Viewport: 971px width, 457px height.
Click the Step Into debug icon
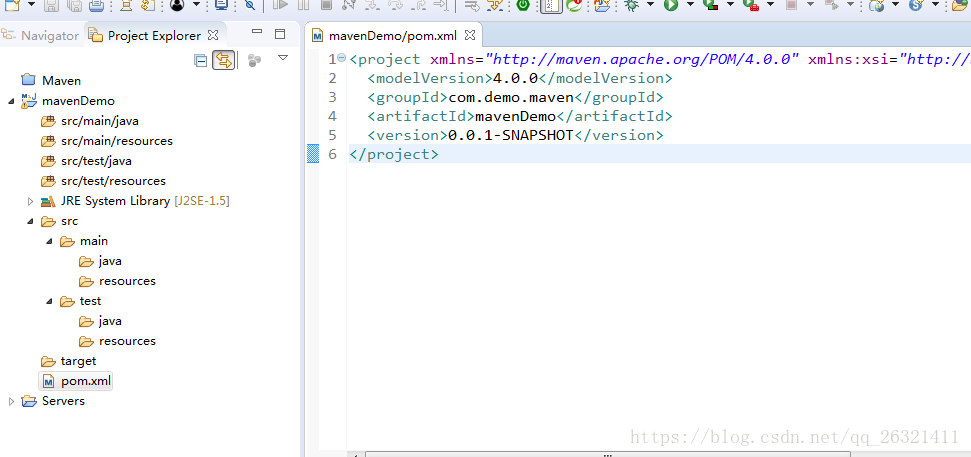pos(372,5)
